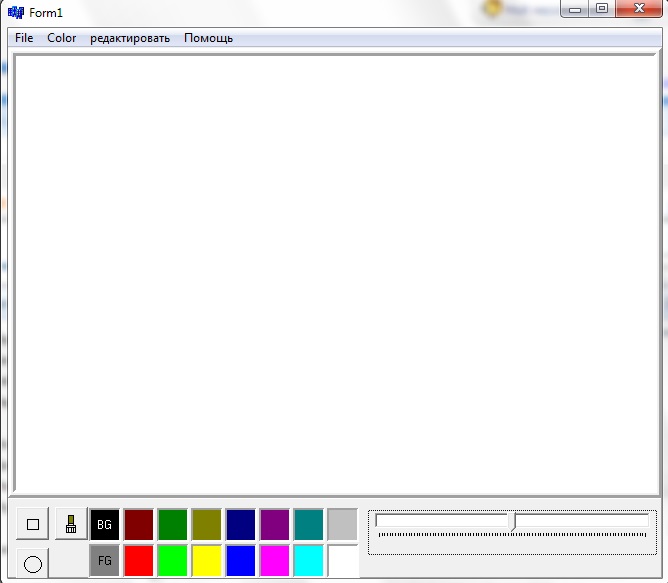Open the редактировать menu
The width and height of the screenshot is (668, 583).
130,38
